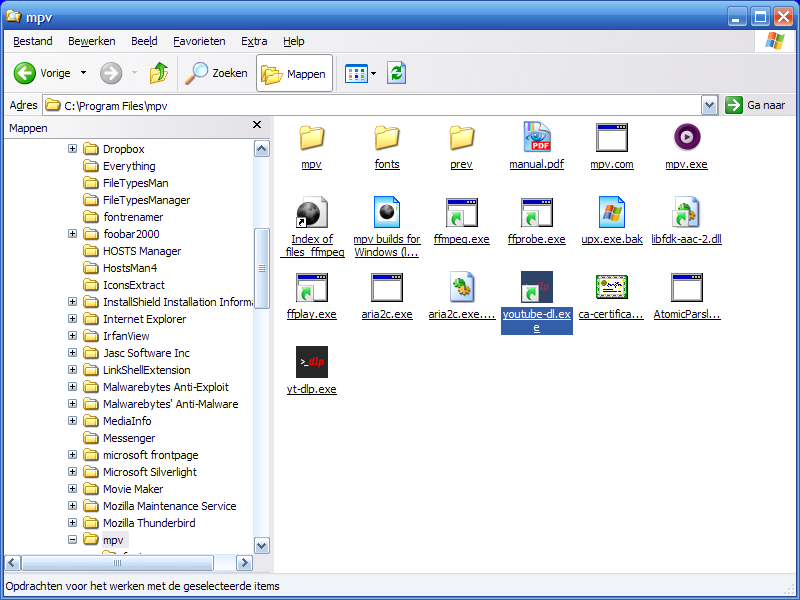This screenshot has width=800, height=600.
Task: Click the refresh sync toolbar icon
Action: point(396,73)
